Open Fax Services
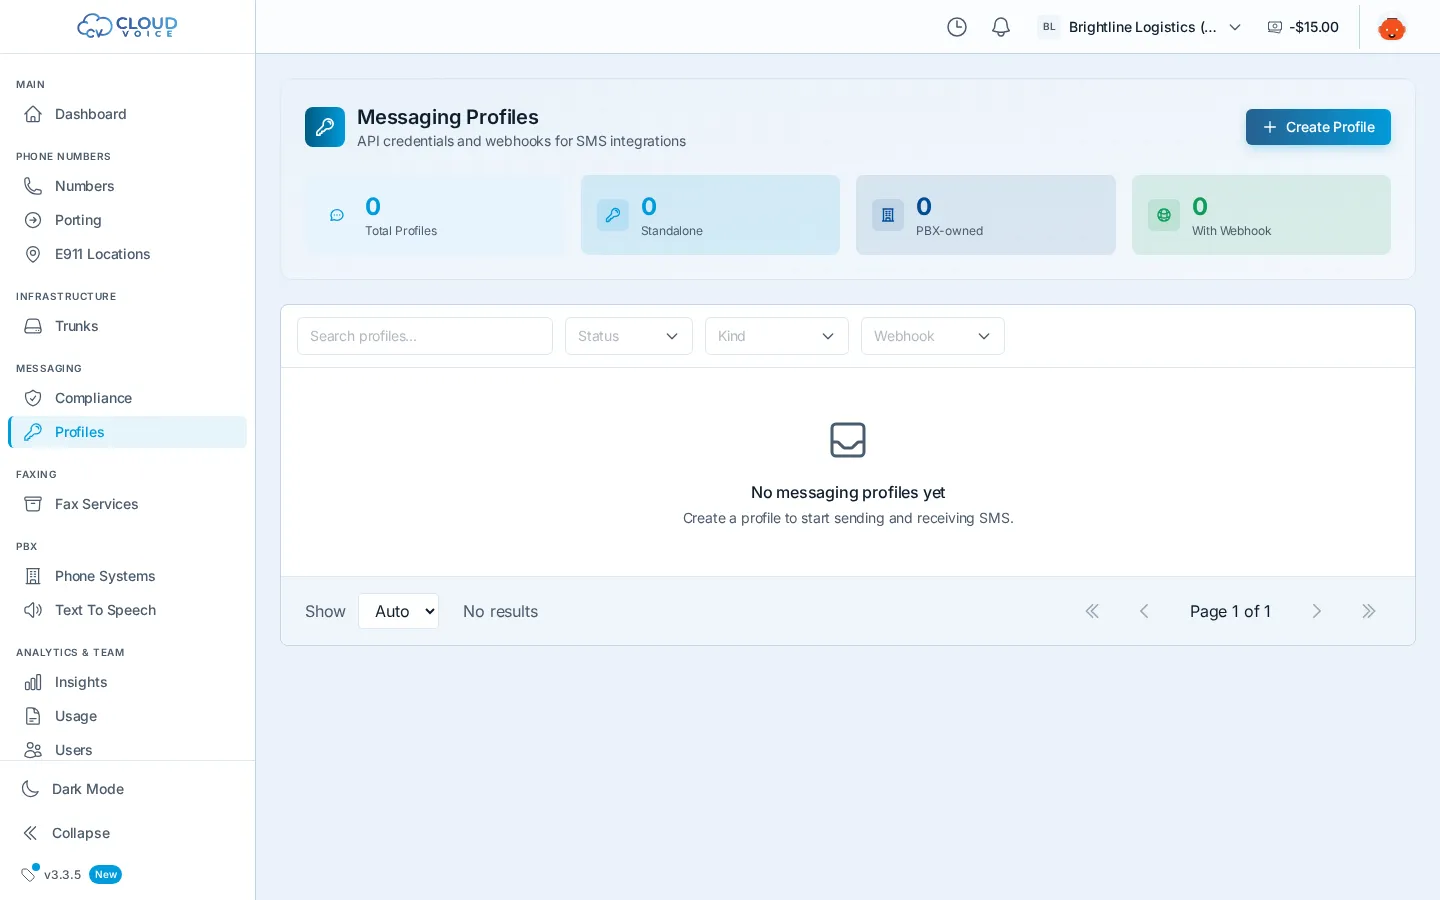 [127, 504]
